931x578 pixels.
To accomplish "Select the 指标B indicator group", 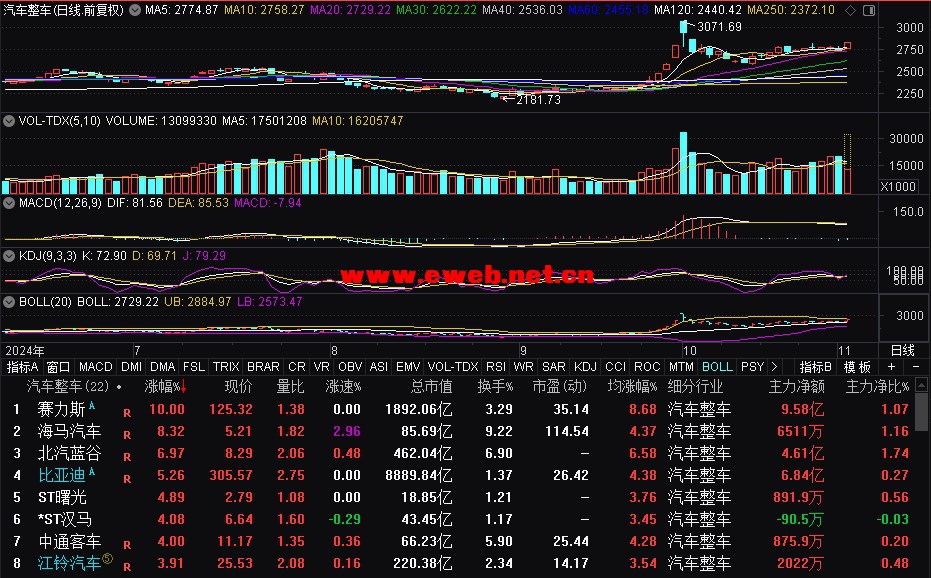I will 816,367.
